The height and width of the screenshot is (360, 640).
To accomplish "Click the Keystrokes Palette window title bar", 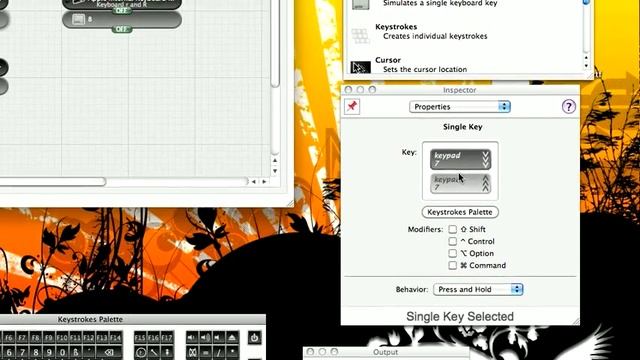I will pos(133,319).
